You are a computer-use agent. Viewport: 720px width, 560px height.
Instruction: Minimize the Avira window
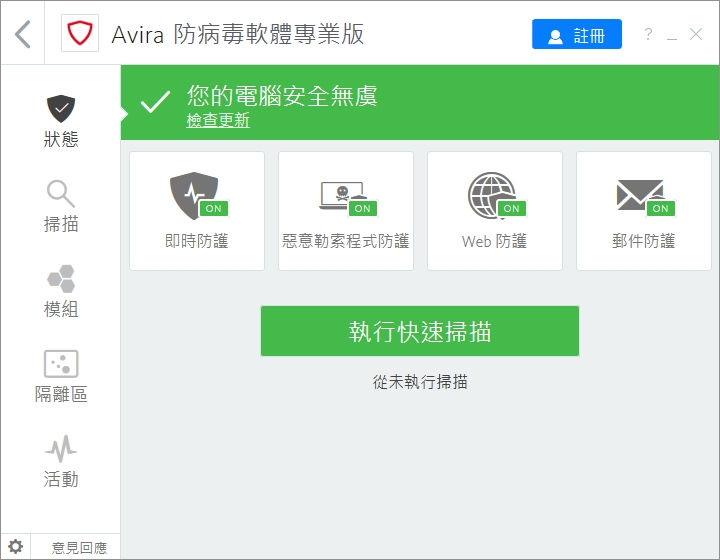(672, 35)
